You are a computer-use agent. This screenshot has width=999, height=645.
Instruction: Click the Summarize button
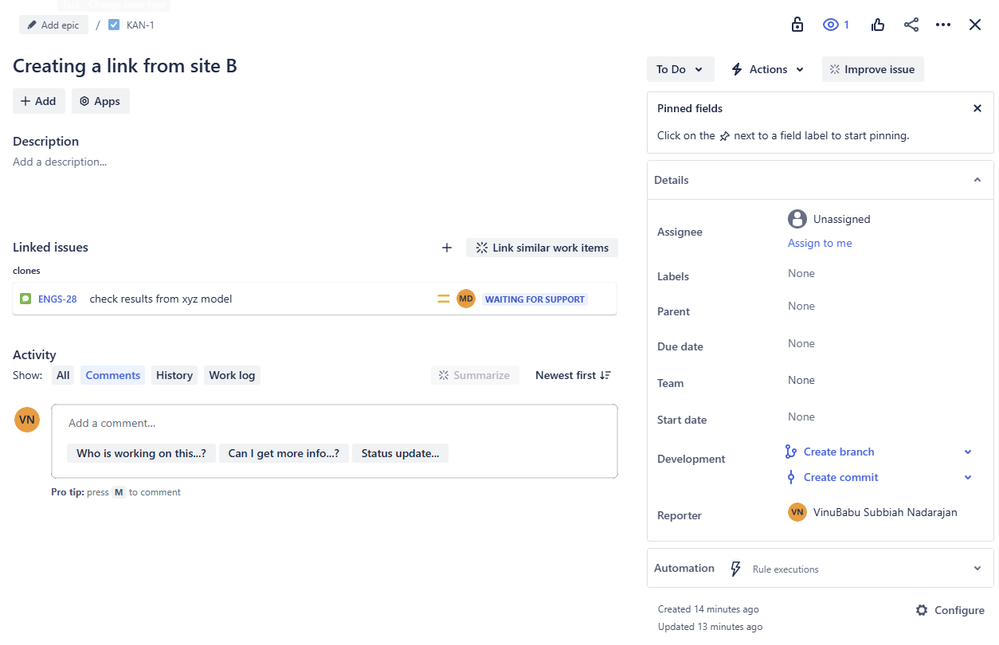pyautogui.click(x=475, y=375)
